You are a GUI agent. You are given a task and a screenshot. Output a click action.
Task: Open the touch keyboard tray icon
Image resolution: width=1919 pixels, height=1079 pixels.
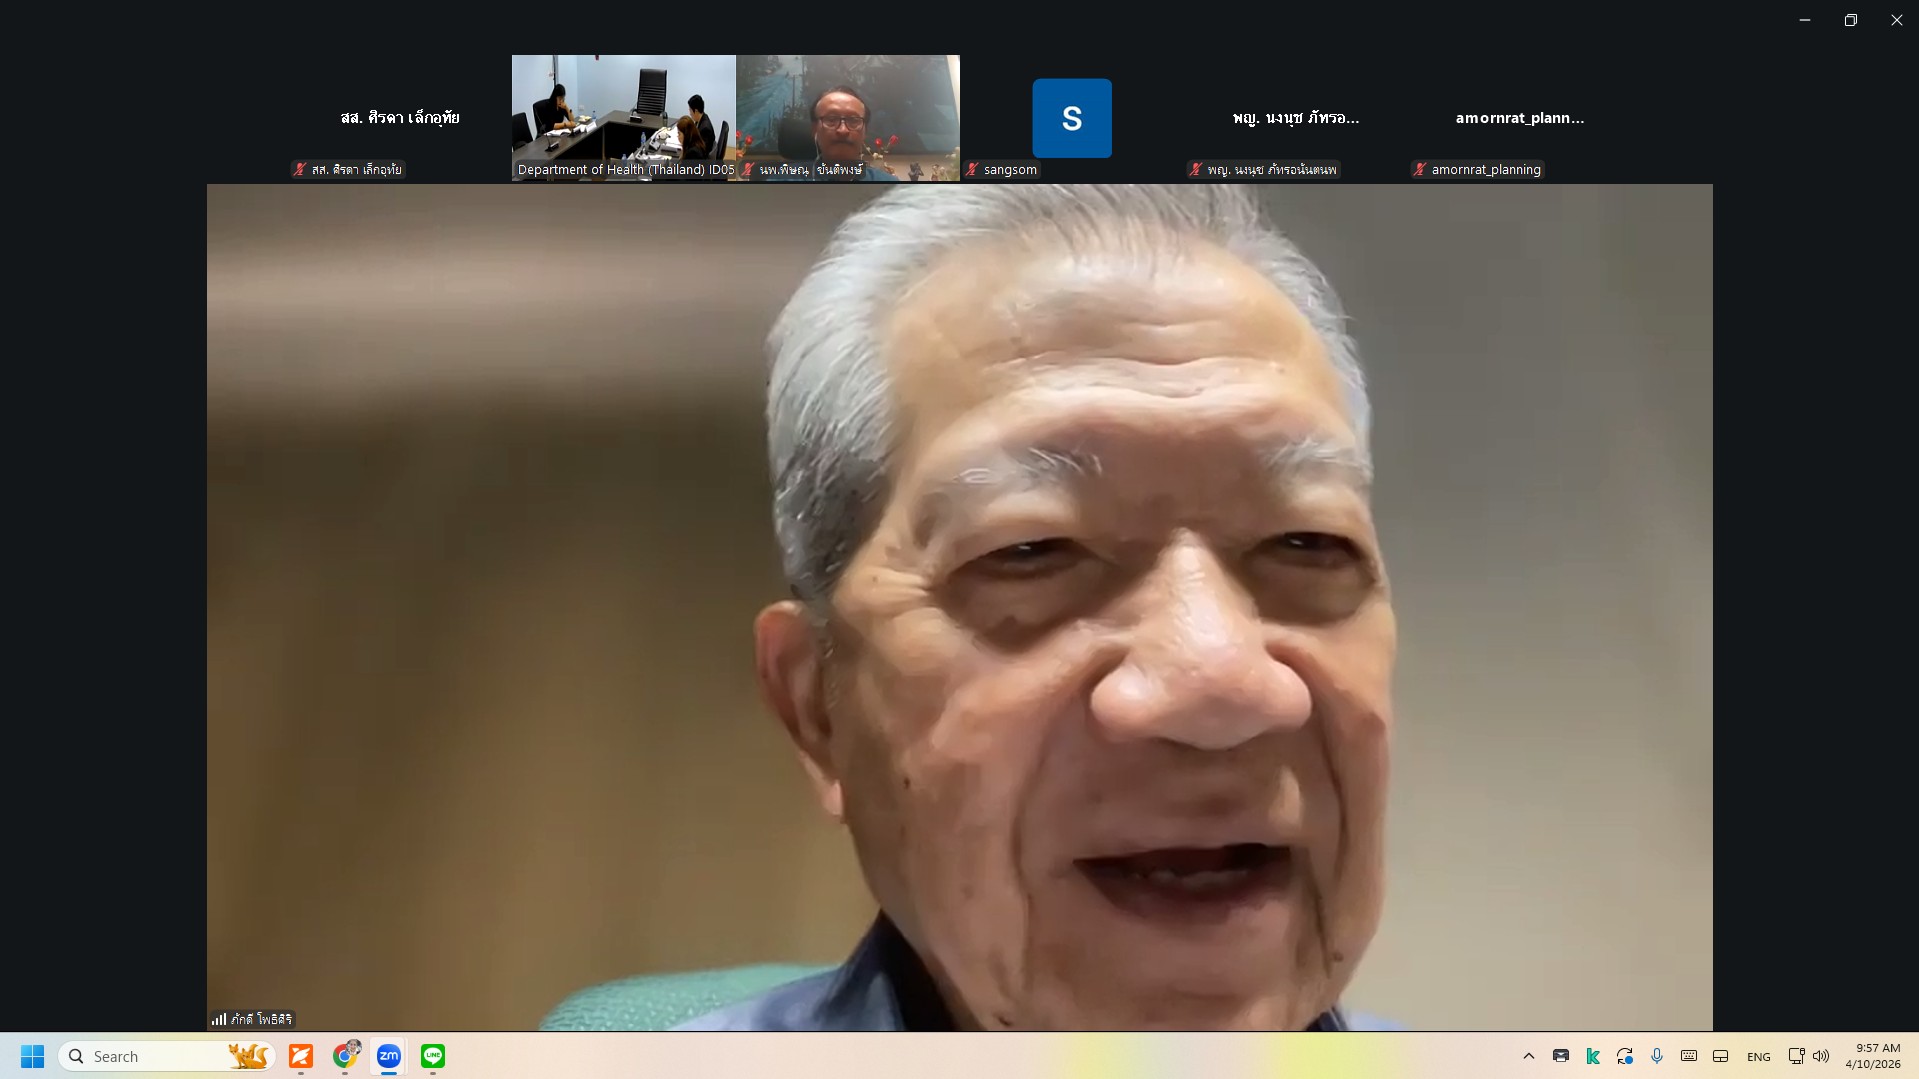click(x=1689, y=1056)
